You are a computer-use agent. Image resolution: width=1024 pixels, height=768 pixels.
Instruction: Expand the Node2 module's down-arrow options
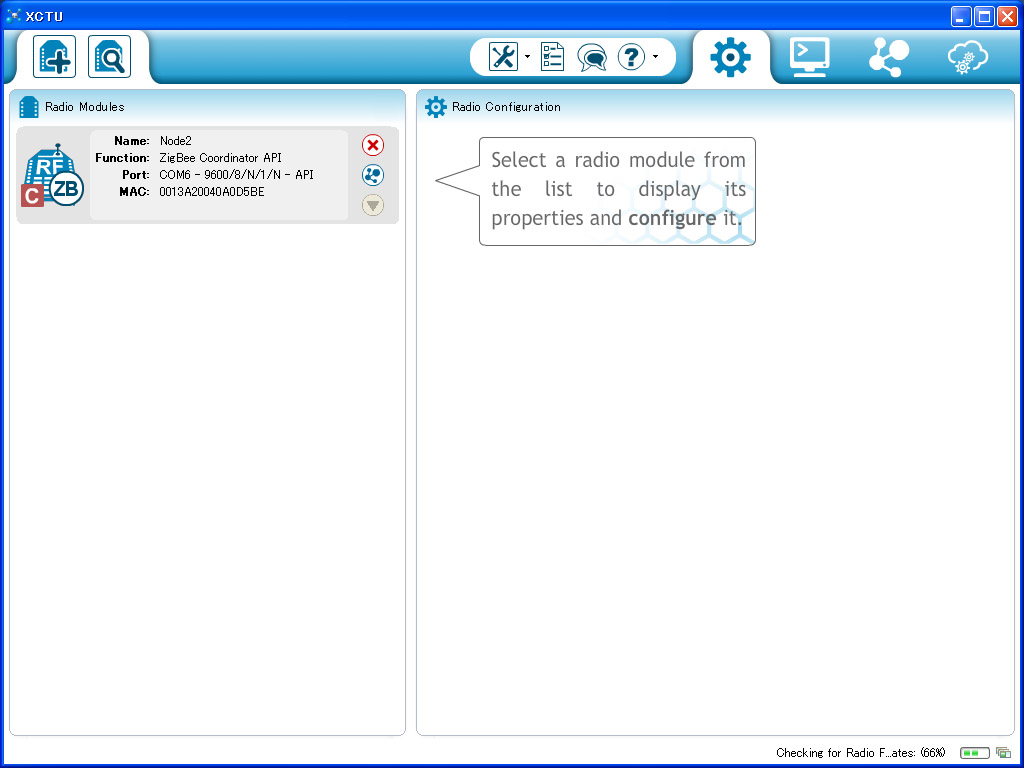point(373,206)
